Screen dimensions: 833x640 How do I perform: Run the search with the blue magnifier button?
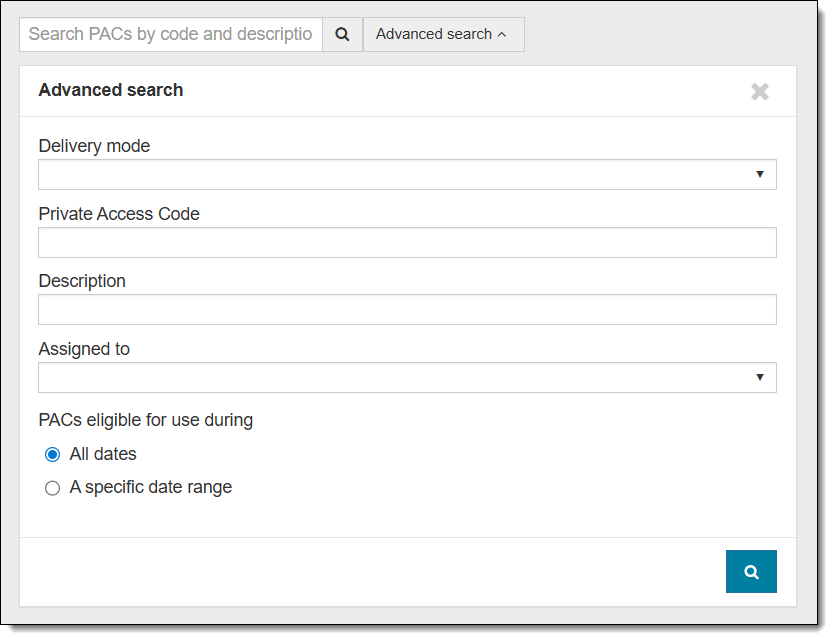tap(751, 572)
